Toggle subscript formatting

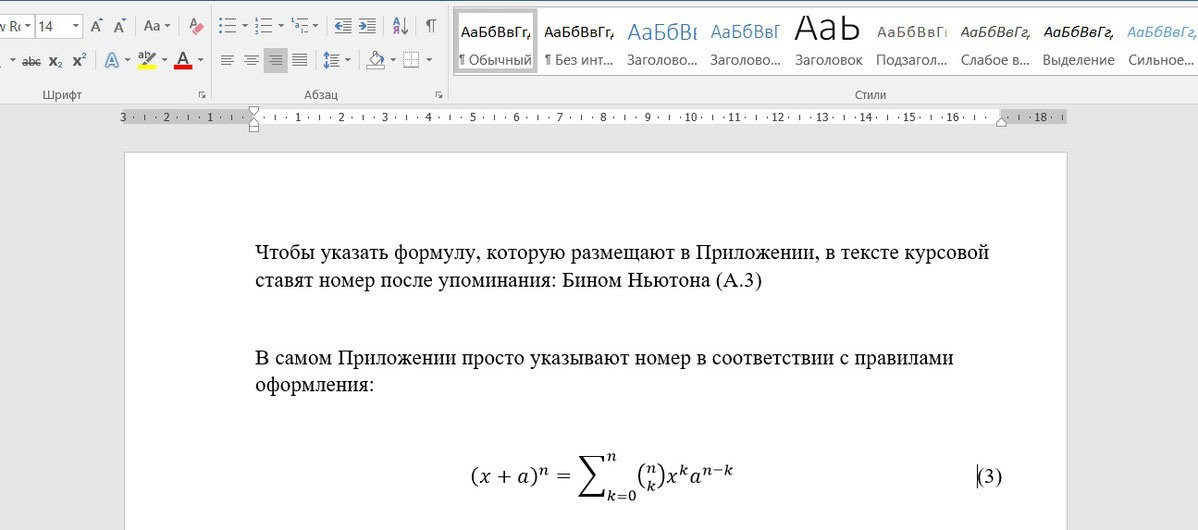coord(55,61)
